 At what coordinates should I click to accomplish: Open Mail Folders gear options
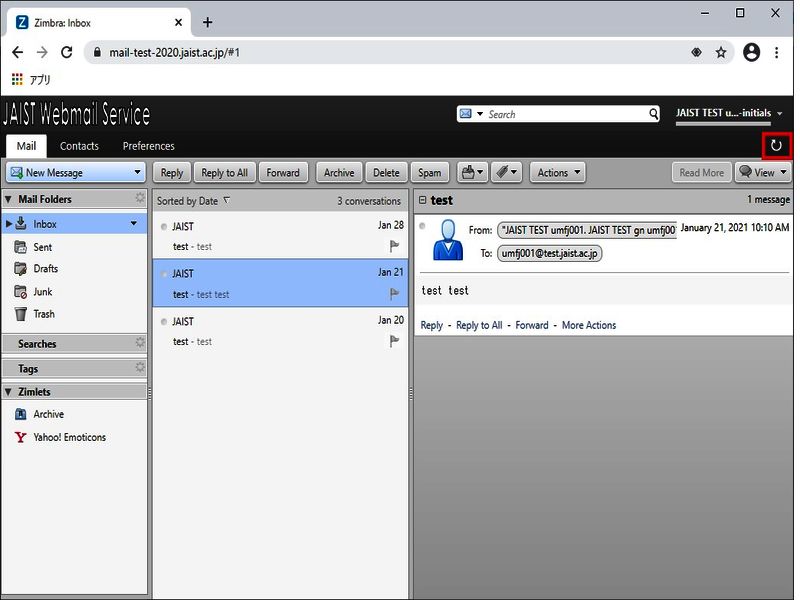pyautogui.click(x=140, y=198)
